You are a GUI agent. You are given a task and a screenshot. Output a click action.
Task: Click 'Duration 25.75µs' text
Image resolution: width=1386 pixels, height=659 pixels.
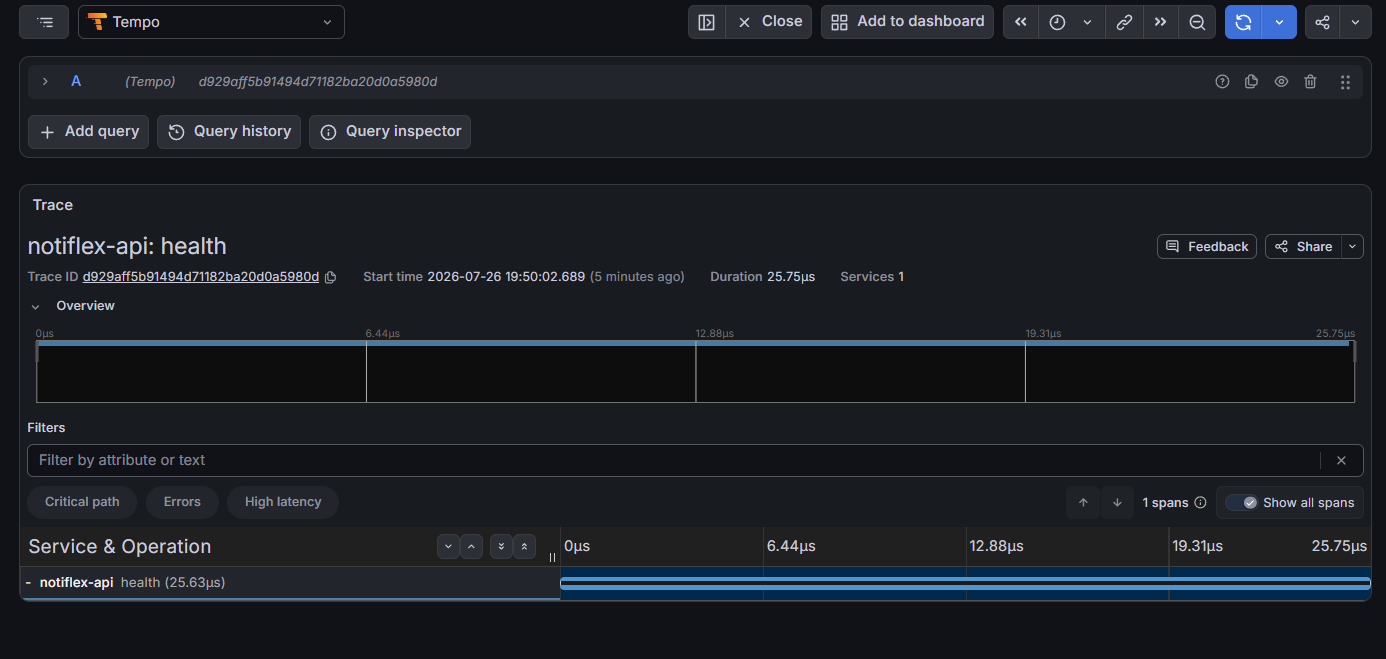[x=762, y=277]
